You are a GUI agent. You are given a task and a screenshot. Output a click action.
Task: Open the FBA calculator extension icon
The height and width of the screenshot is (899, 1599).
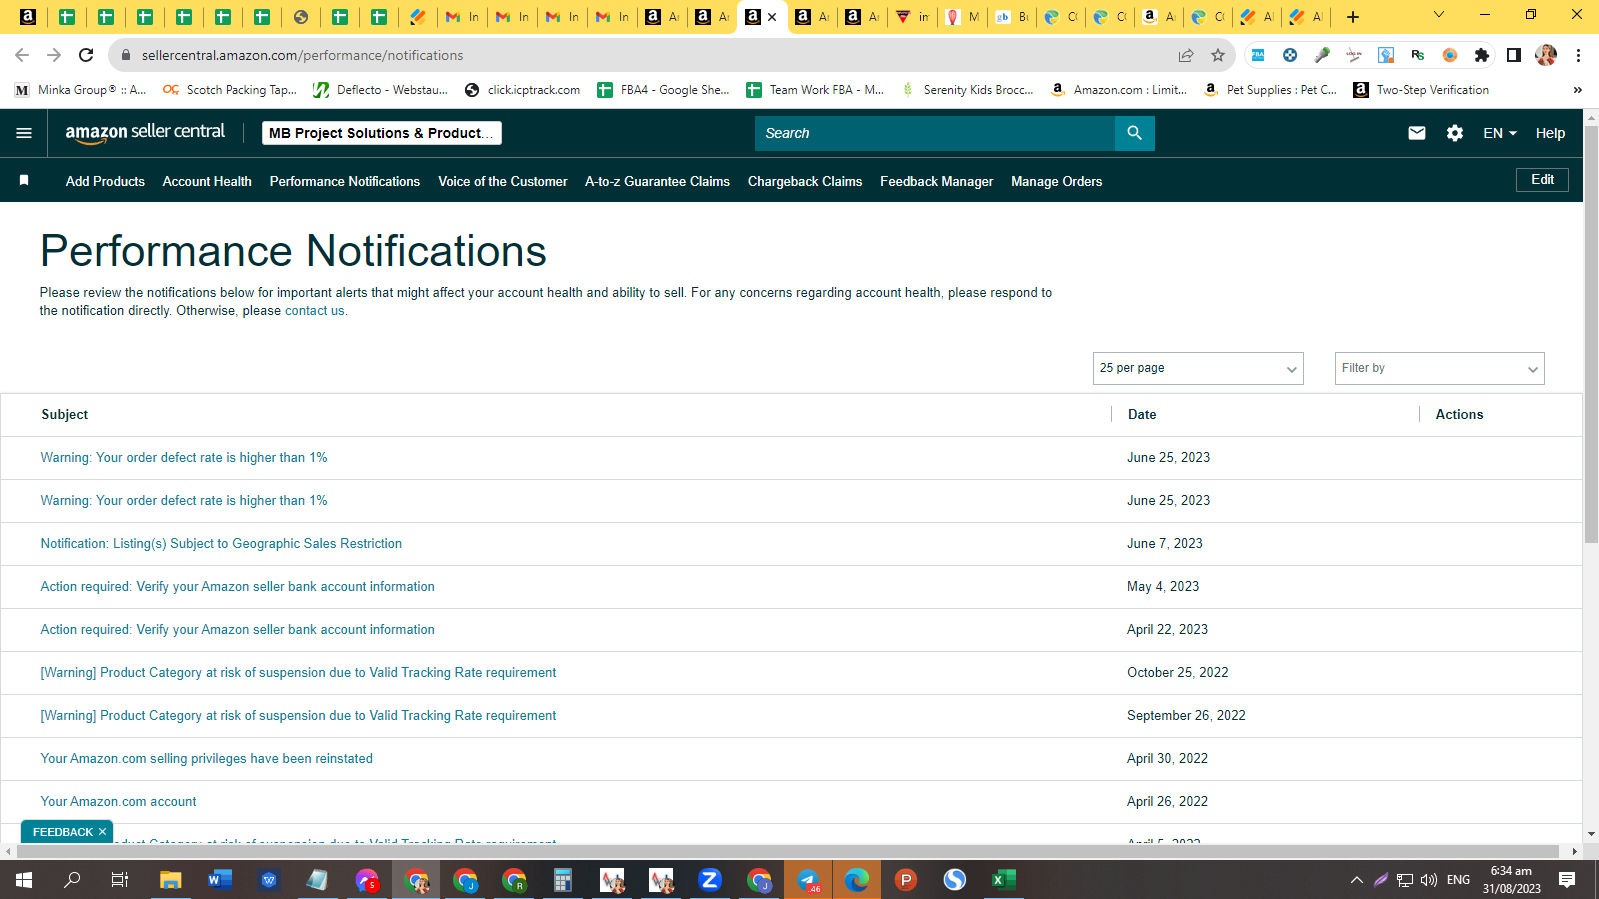click(1258, 55)
